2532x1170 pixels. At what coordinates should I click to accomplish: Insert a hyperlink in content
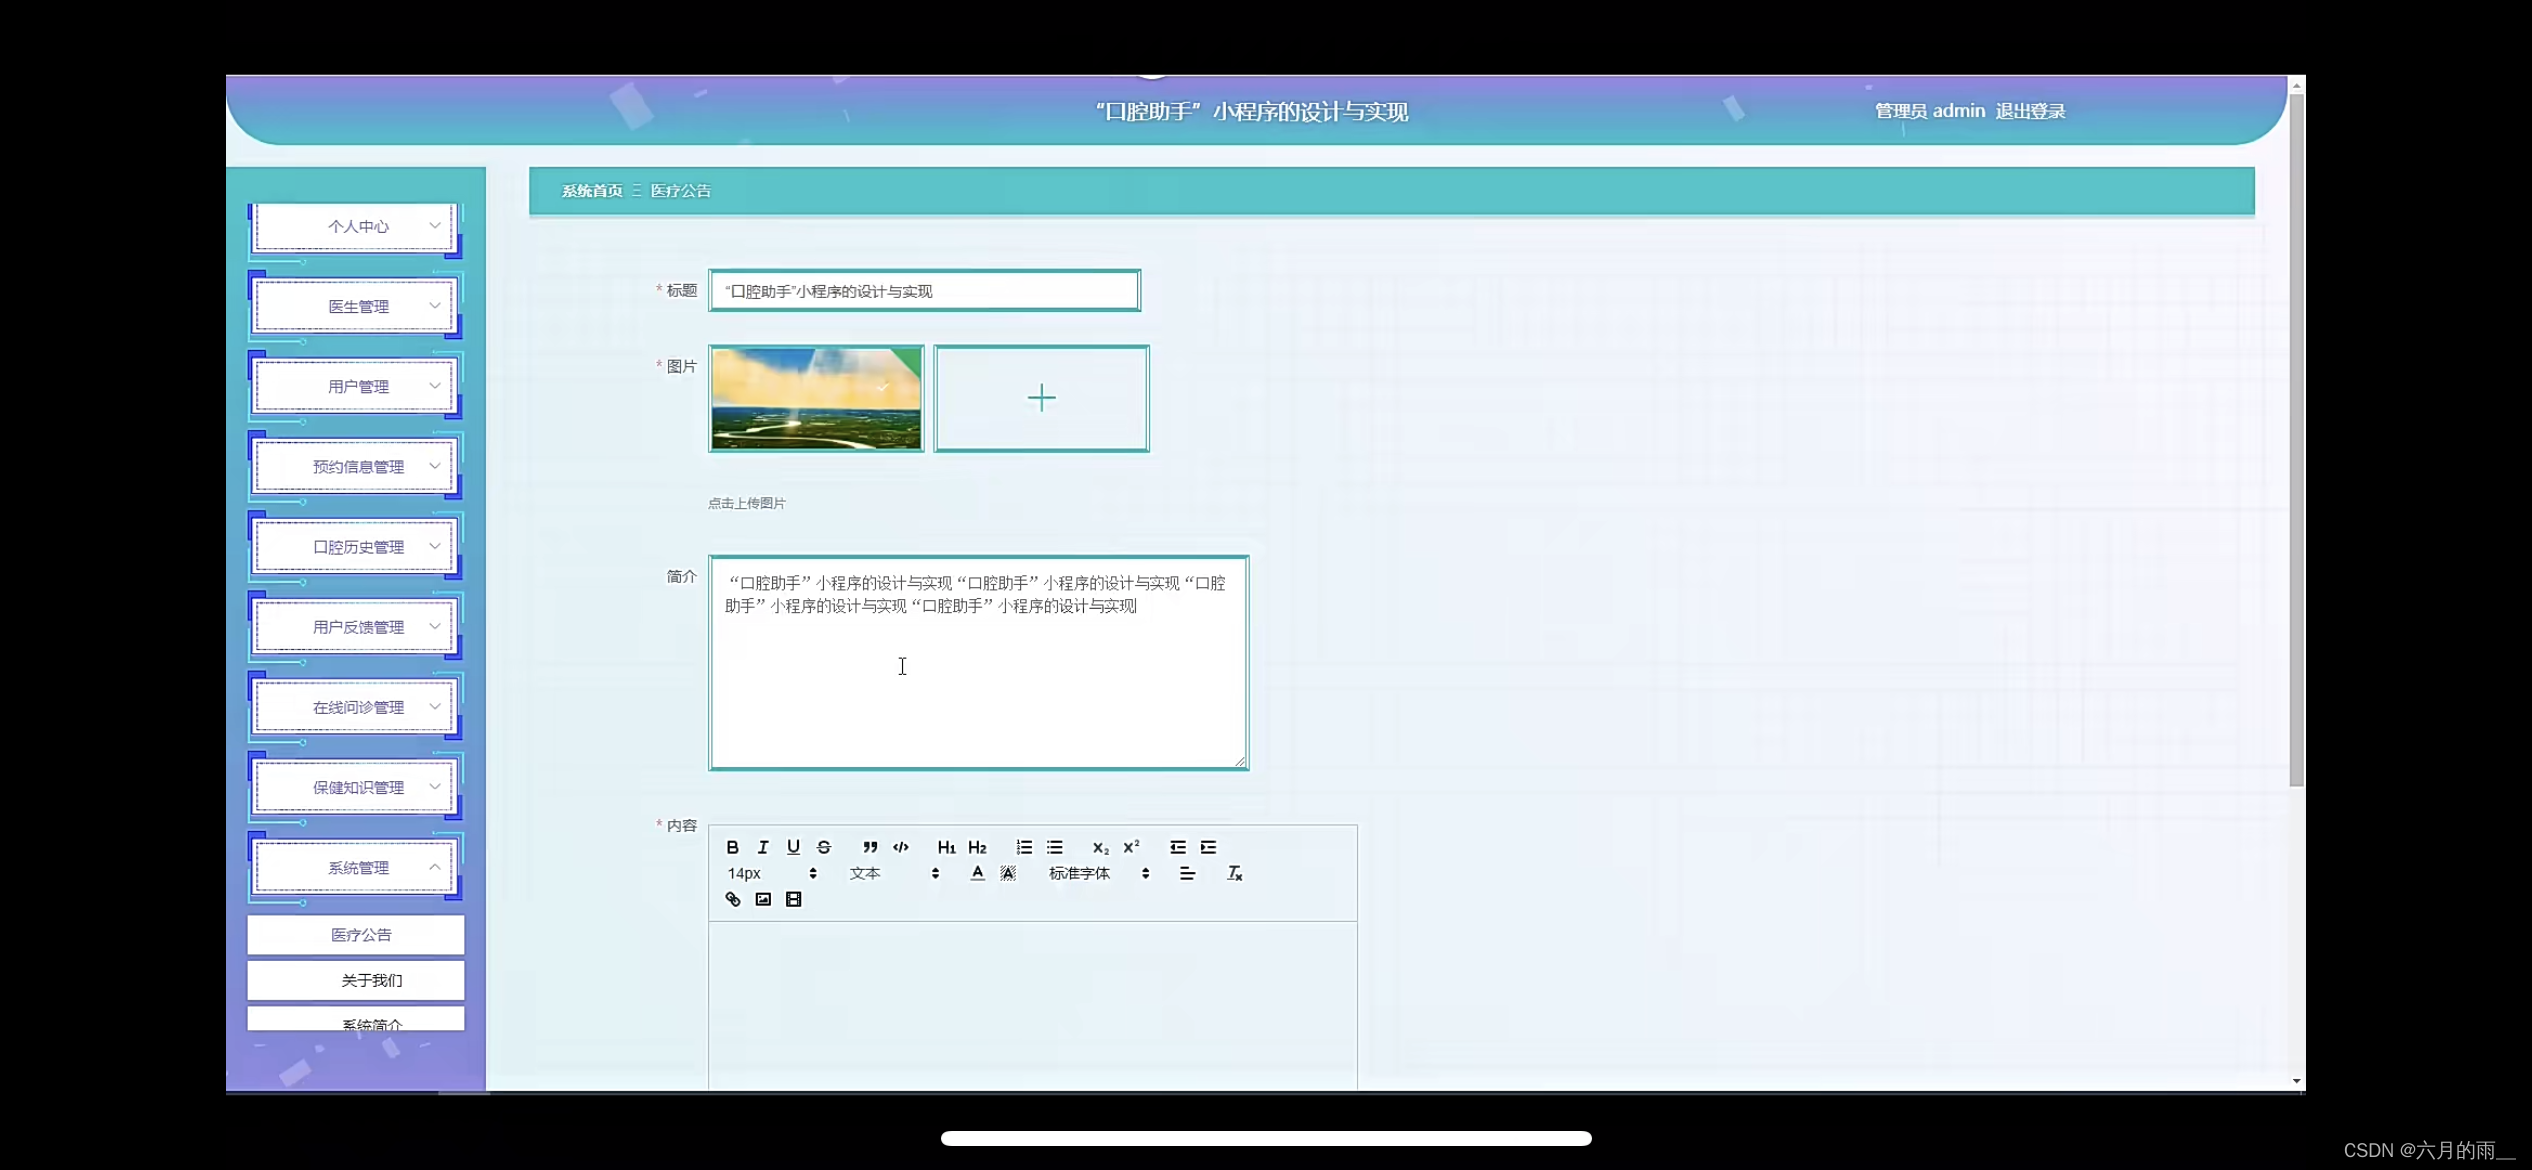click(732, 899)
